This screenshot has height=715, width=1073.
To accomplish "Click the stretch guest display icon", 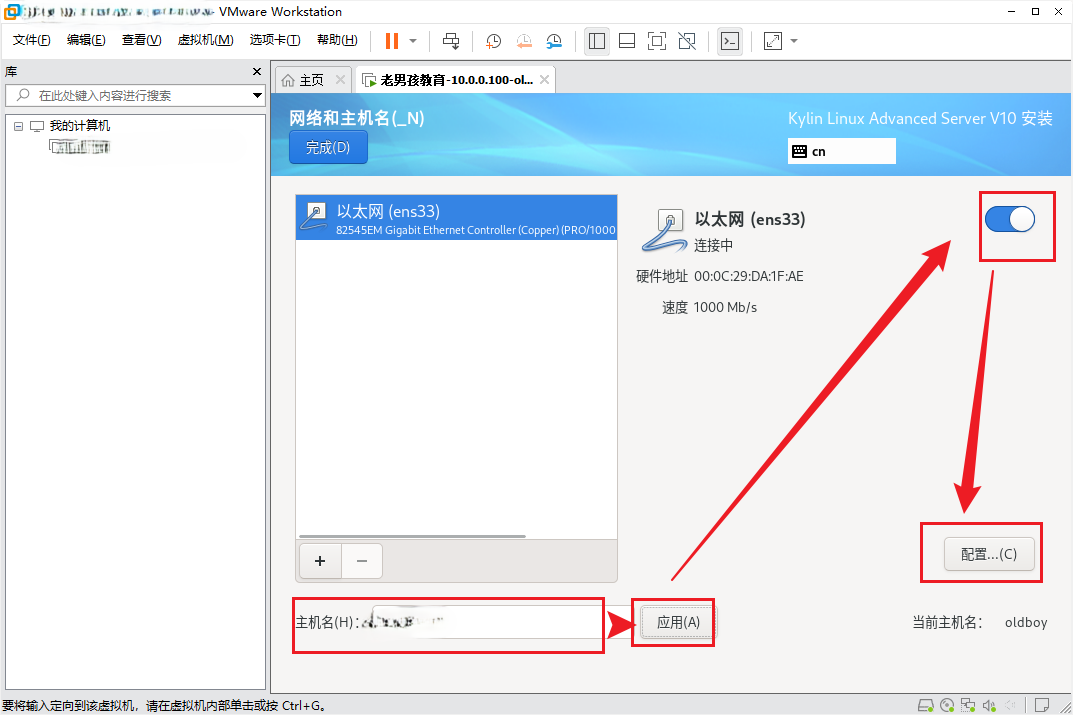I will coord(773,41).
